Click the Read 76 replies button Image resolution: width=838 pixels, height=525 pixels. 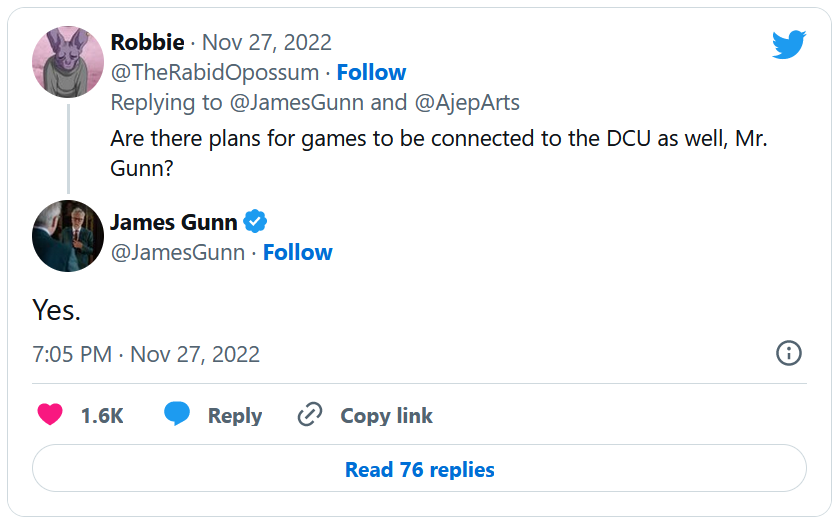point(419,469)
